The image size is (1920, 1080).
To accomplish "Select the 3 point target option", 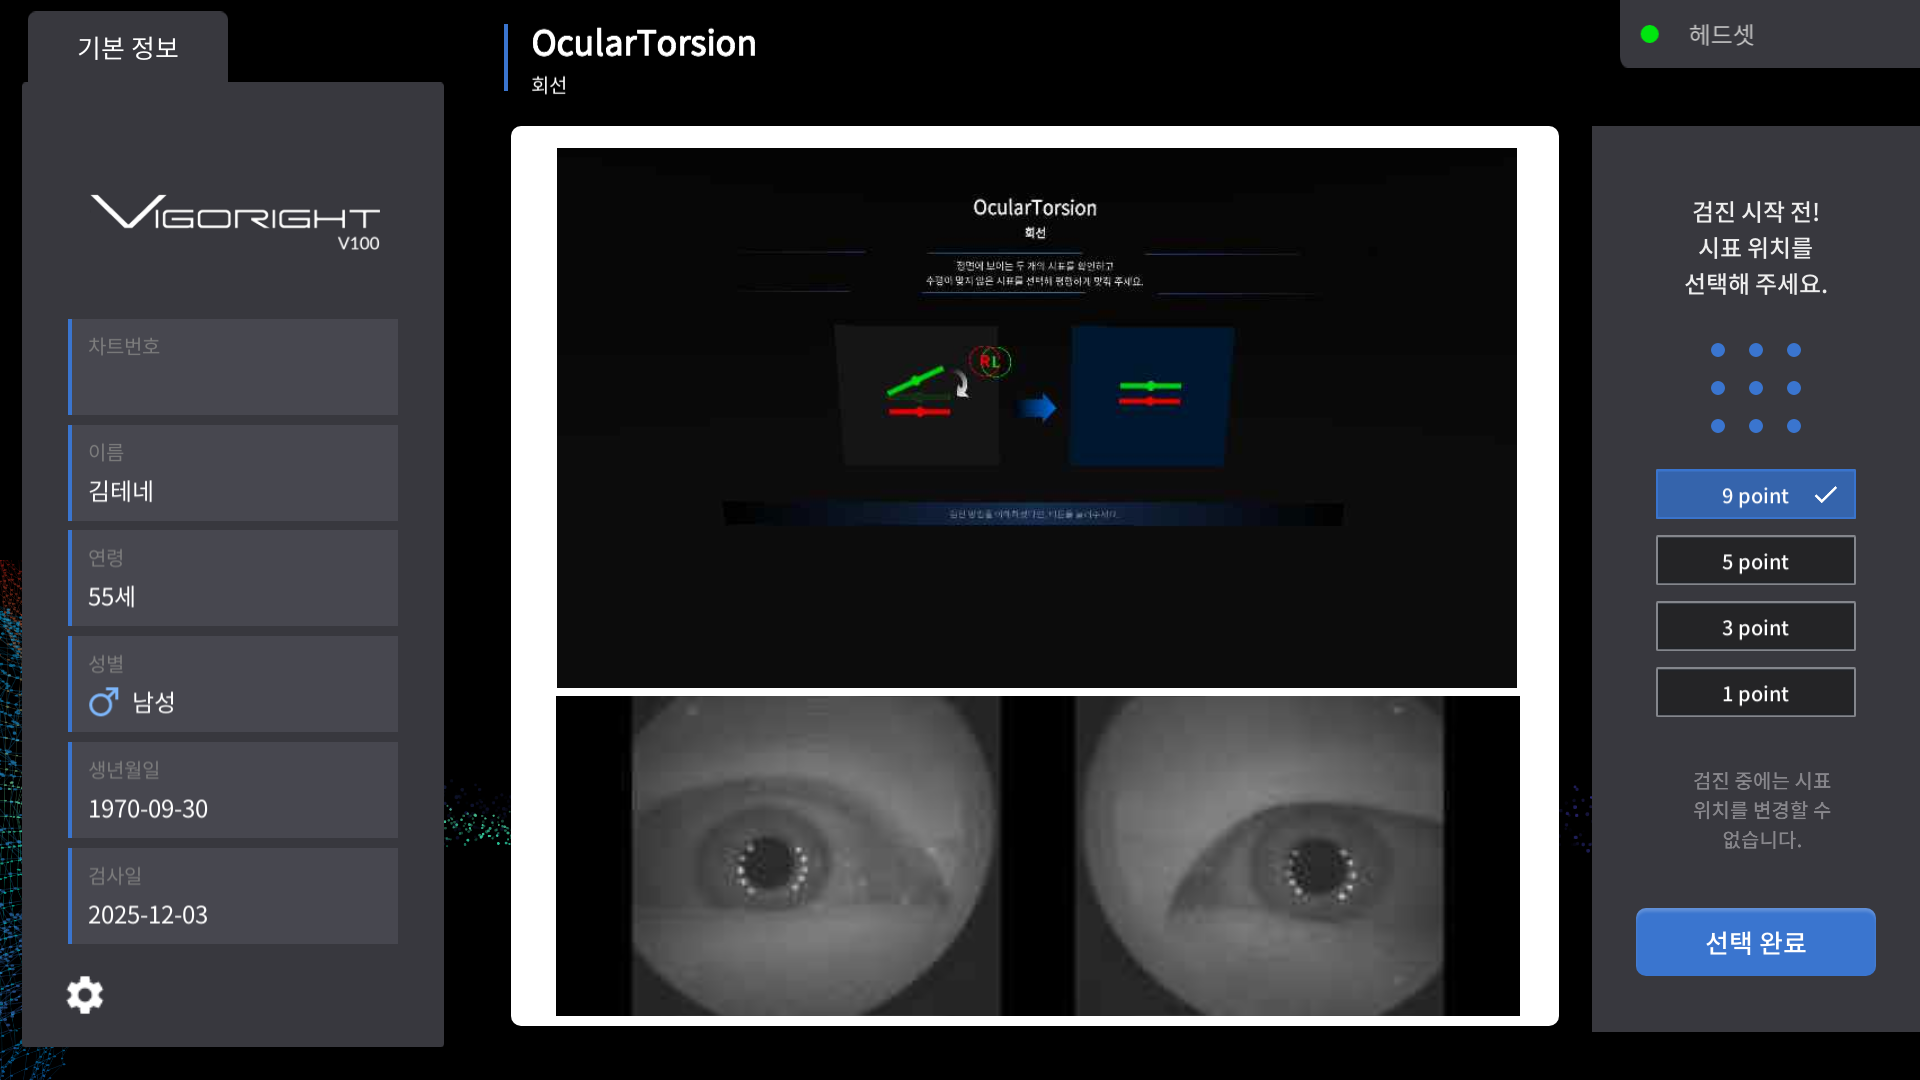I will click(1755, 626).
